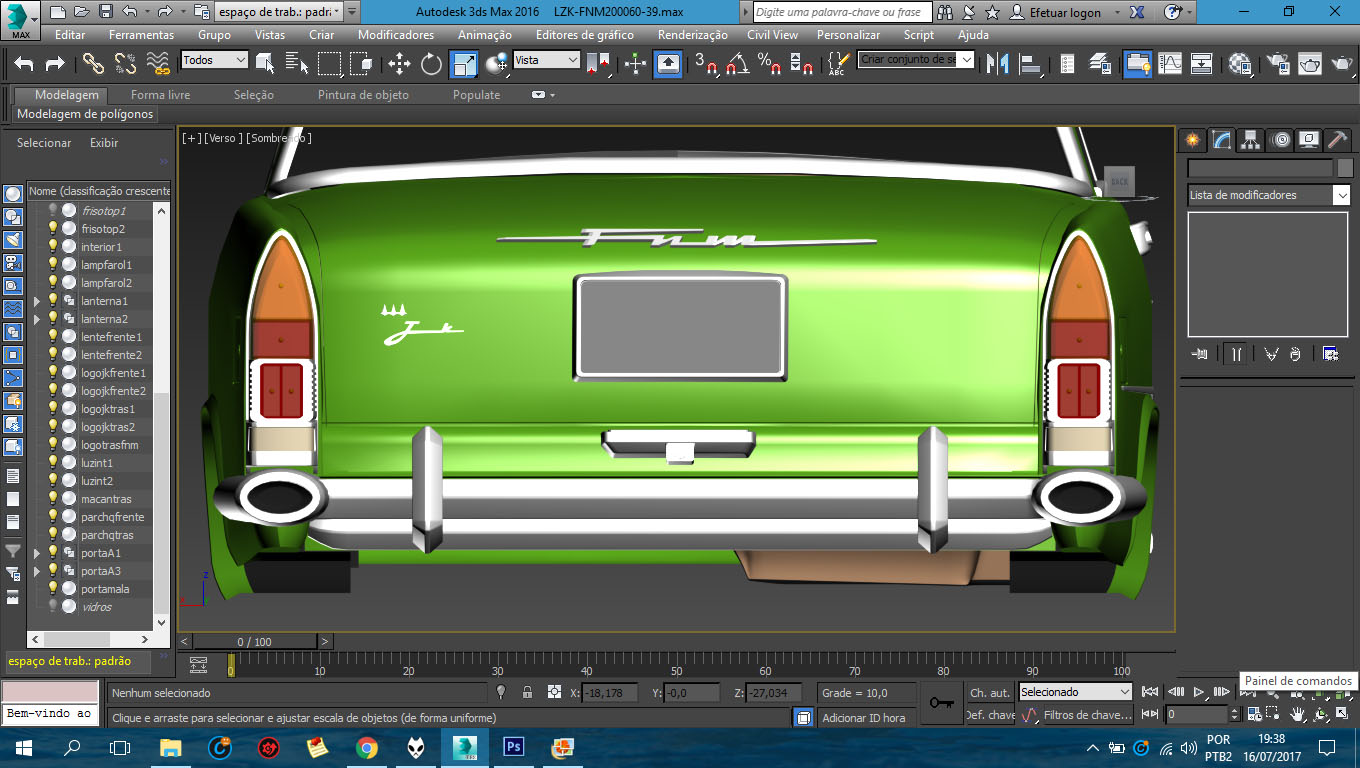Click the Play animation button
The width and height of the screenshot is (1360, 768).
(1199, 692)
